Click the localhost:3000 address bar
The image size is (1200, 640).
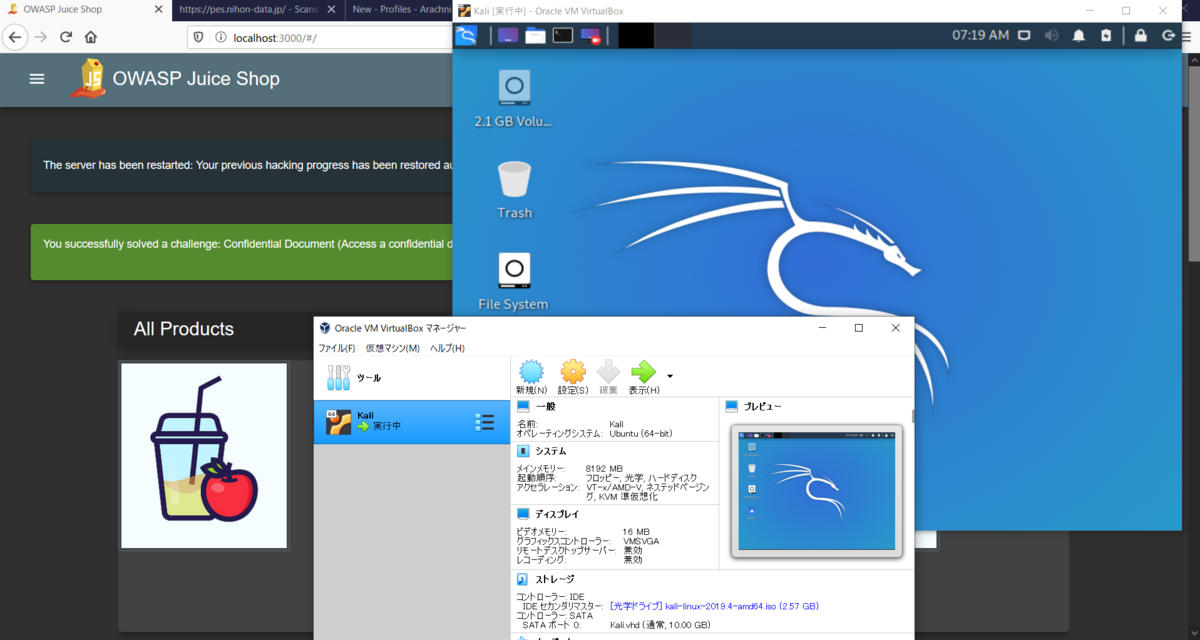(320, 38)
